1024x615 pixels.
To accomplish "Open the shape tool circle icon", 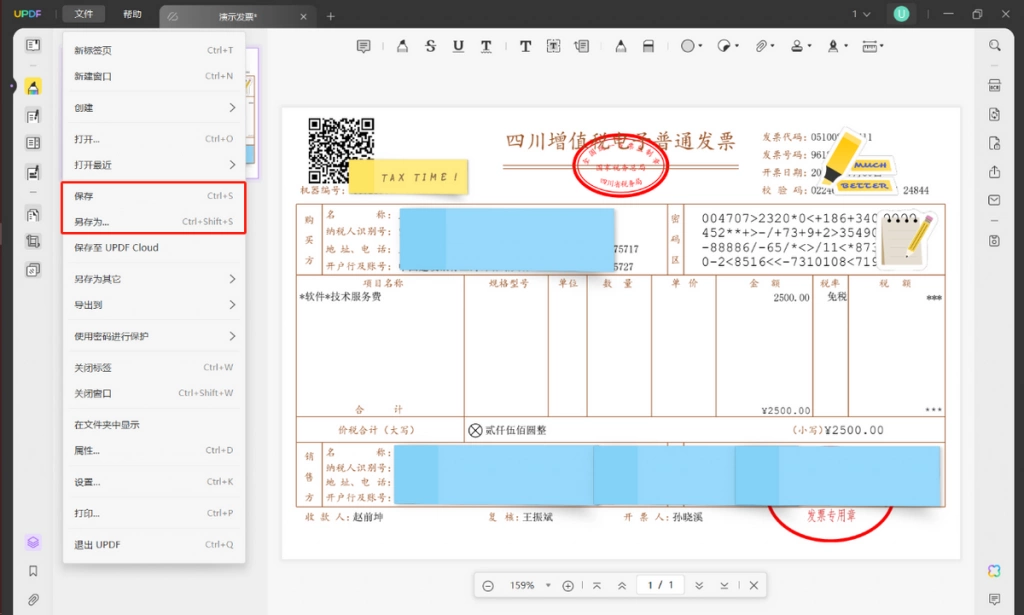I will pos(688,46).
